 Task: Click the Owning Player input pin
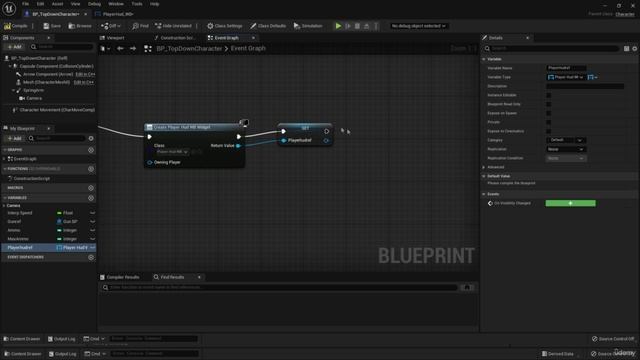[x=150, y=162]
